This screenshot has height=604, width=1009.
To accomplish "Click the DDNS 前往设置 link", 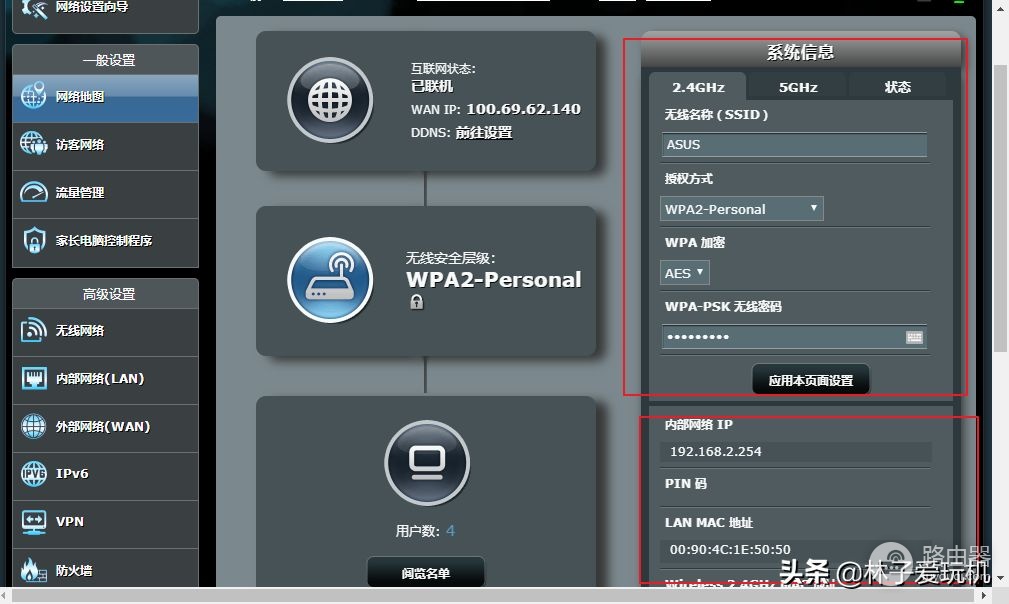I will click(x=484, y=133).
